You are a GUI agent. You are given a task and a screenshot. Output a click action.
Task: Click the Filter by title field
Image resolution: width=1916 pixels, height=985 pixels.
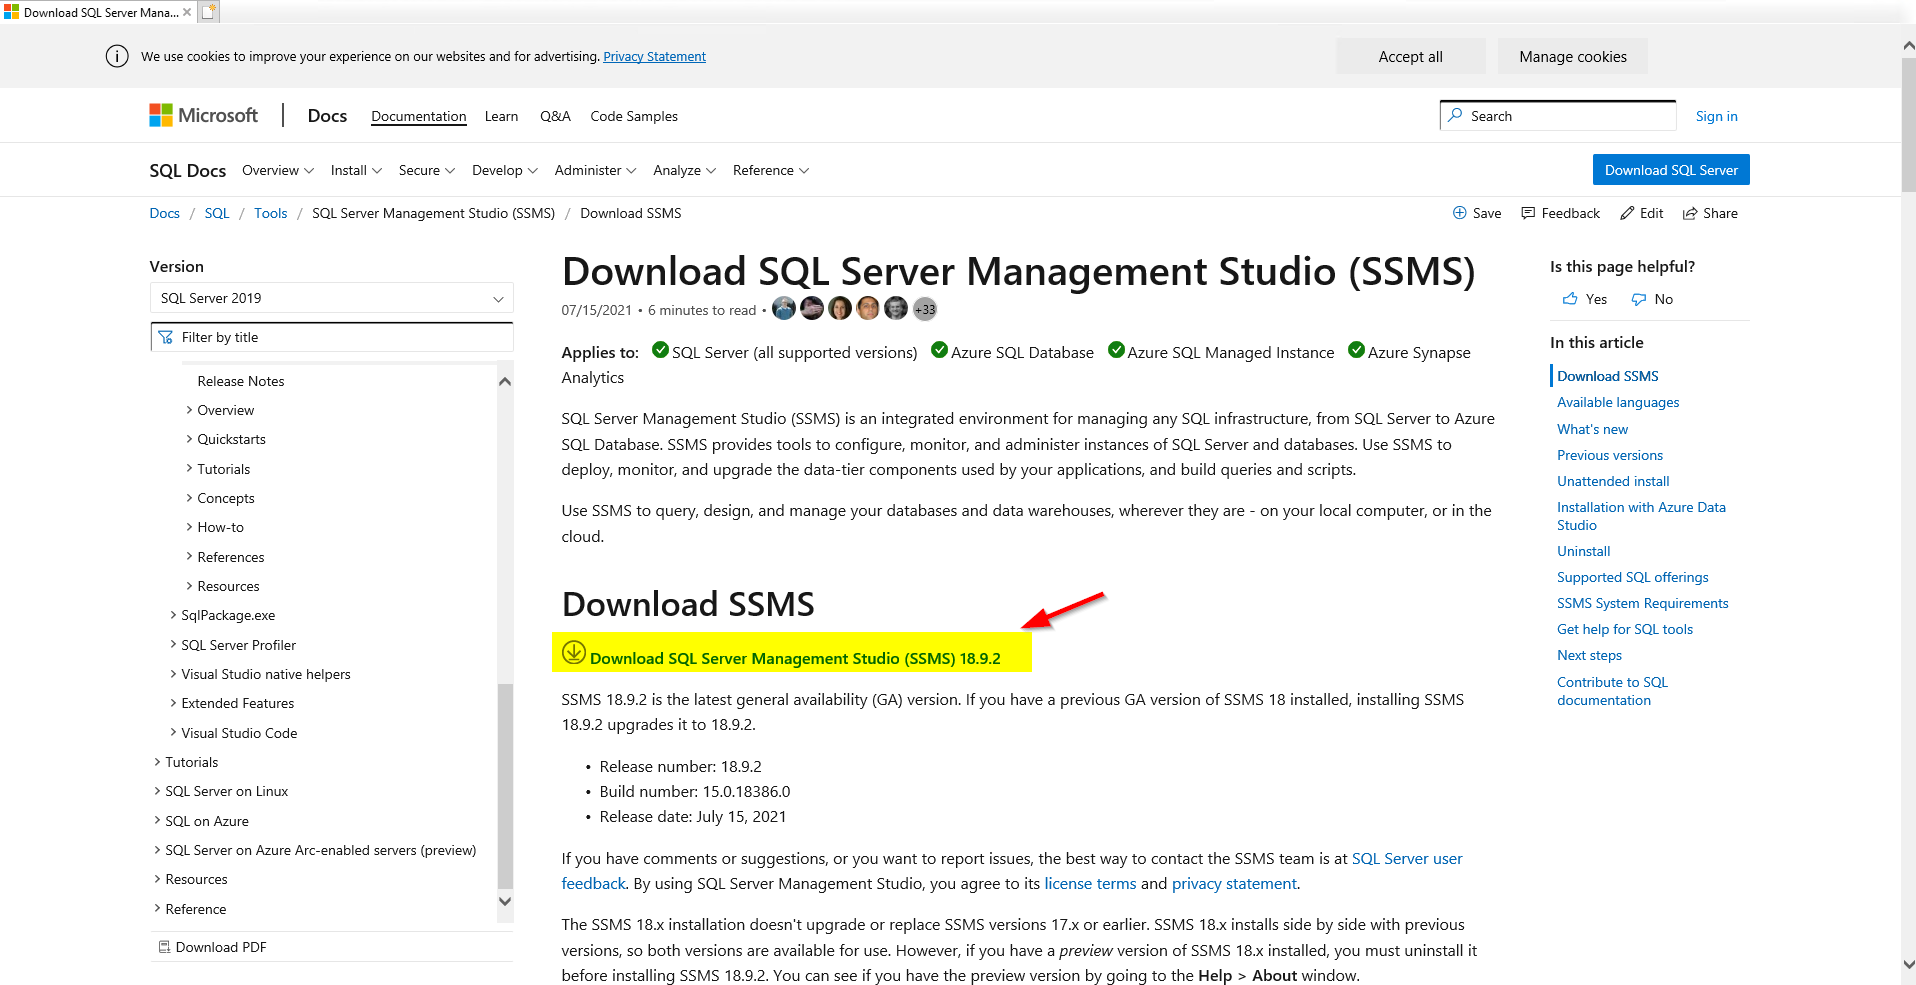332,337
